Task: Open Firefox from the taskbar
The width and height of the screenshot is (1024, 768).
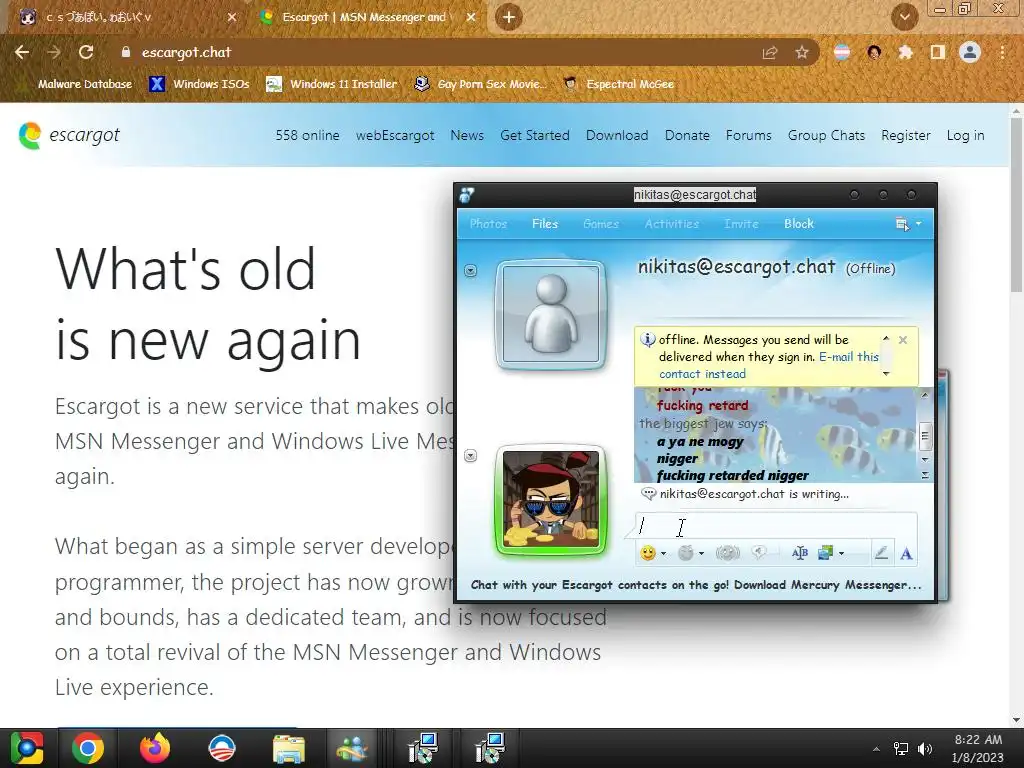Action: [155, 748]
